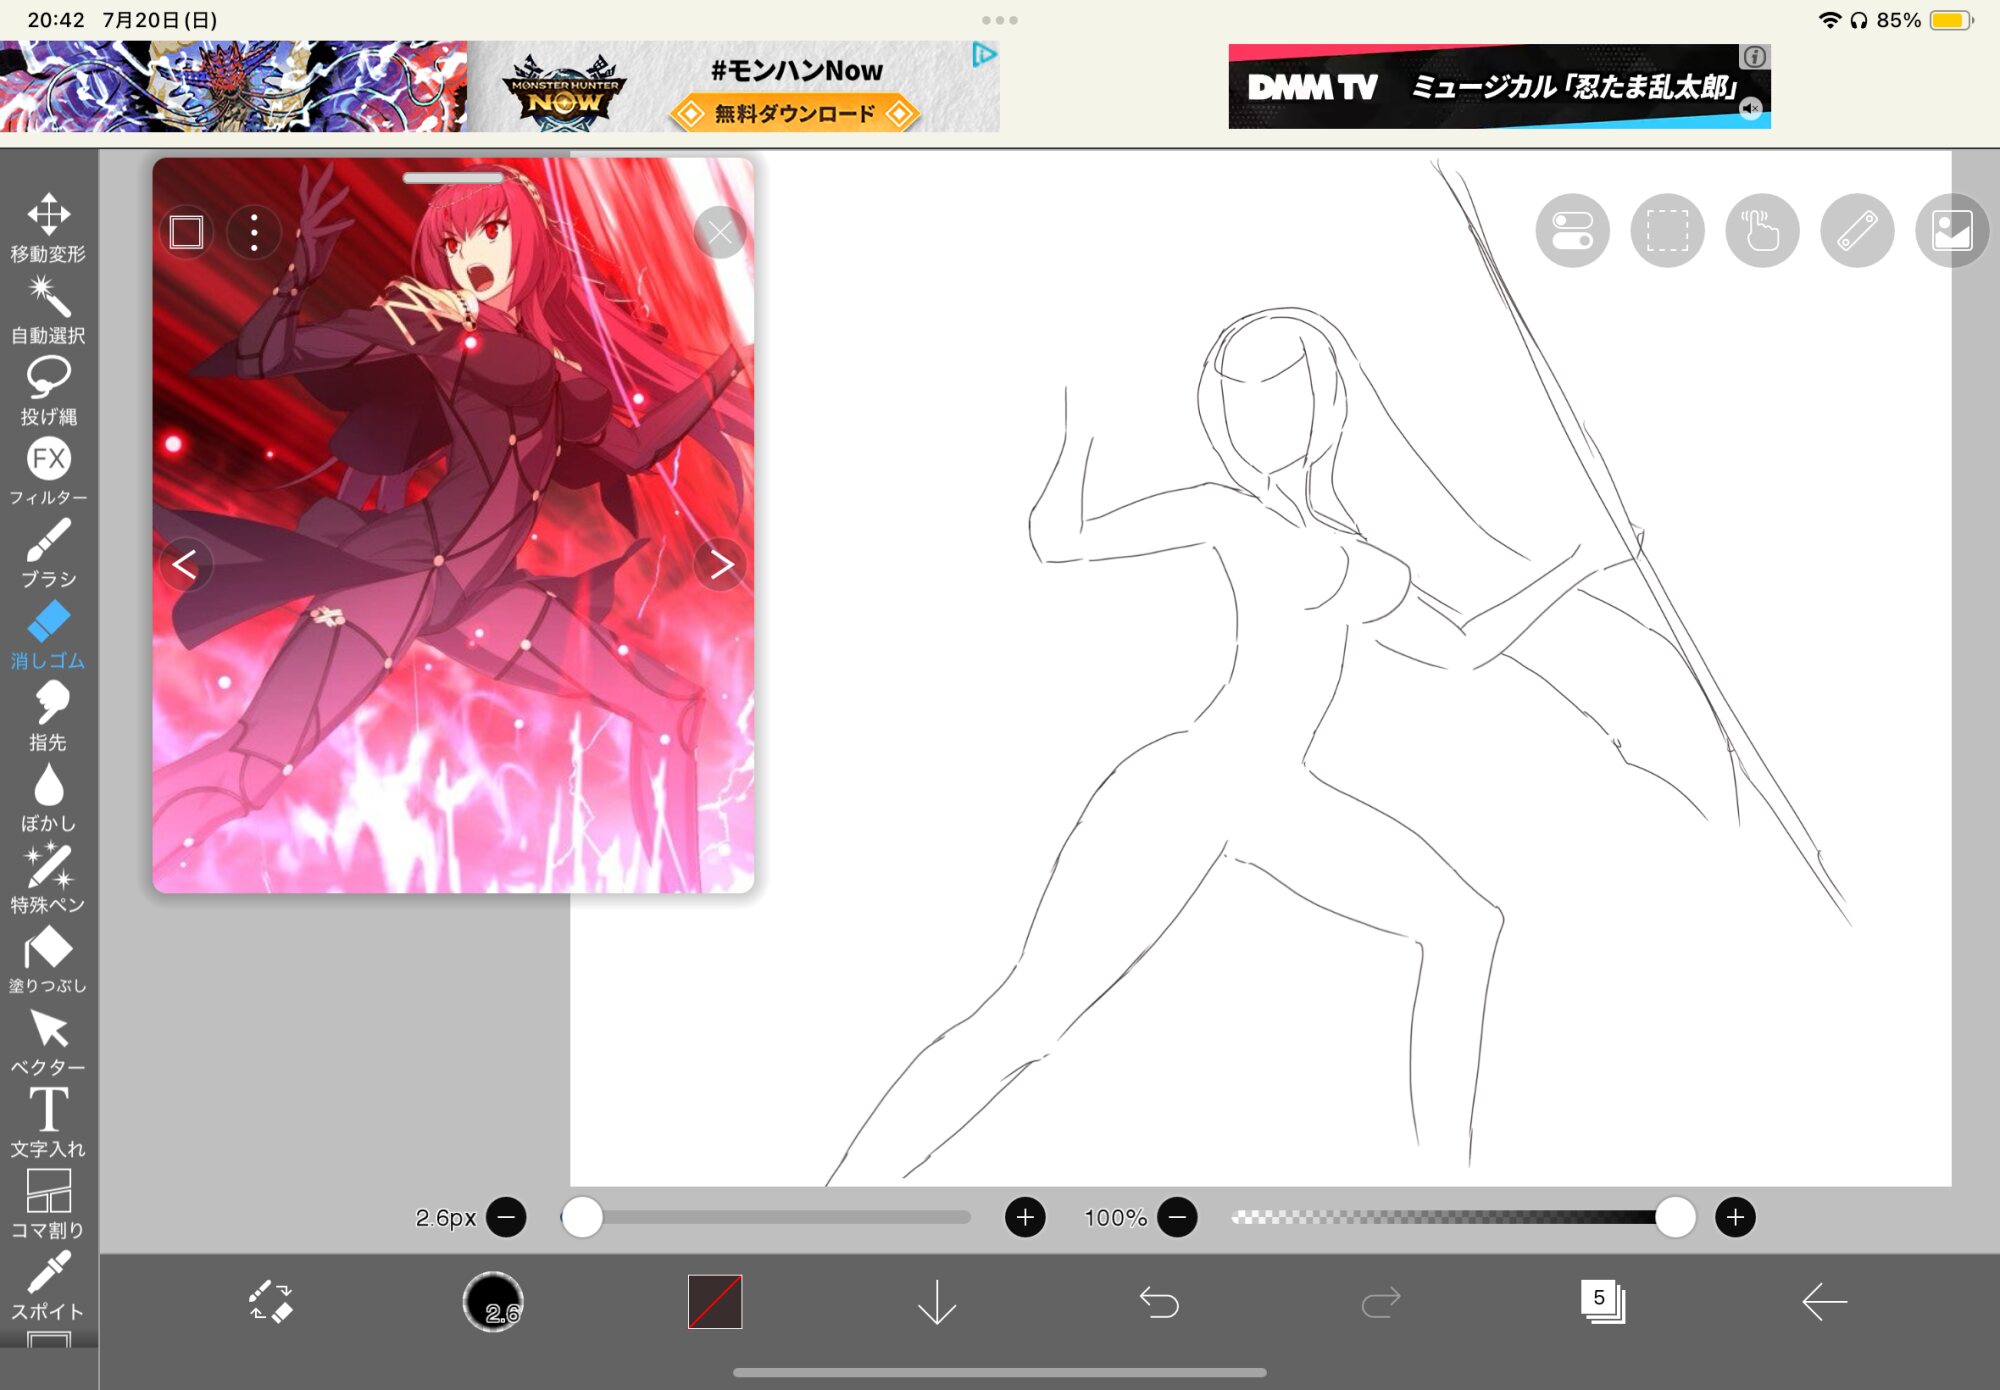Tap the back arrow in bottom bar
This screenshot has width=2000, height=1390.
tap(1825, 1302)
